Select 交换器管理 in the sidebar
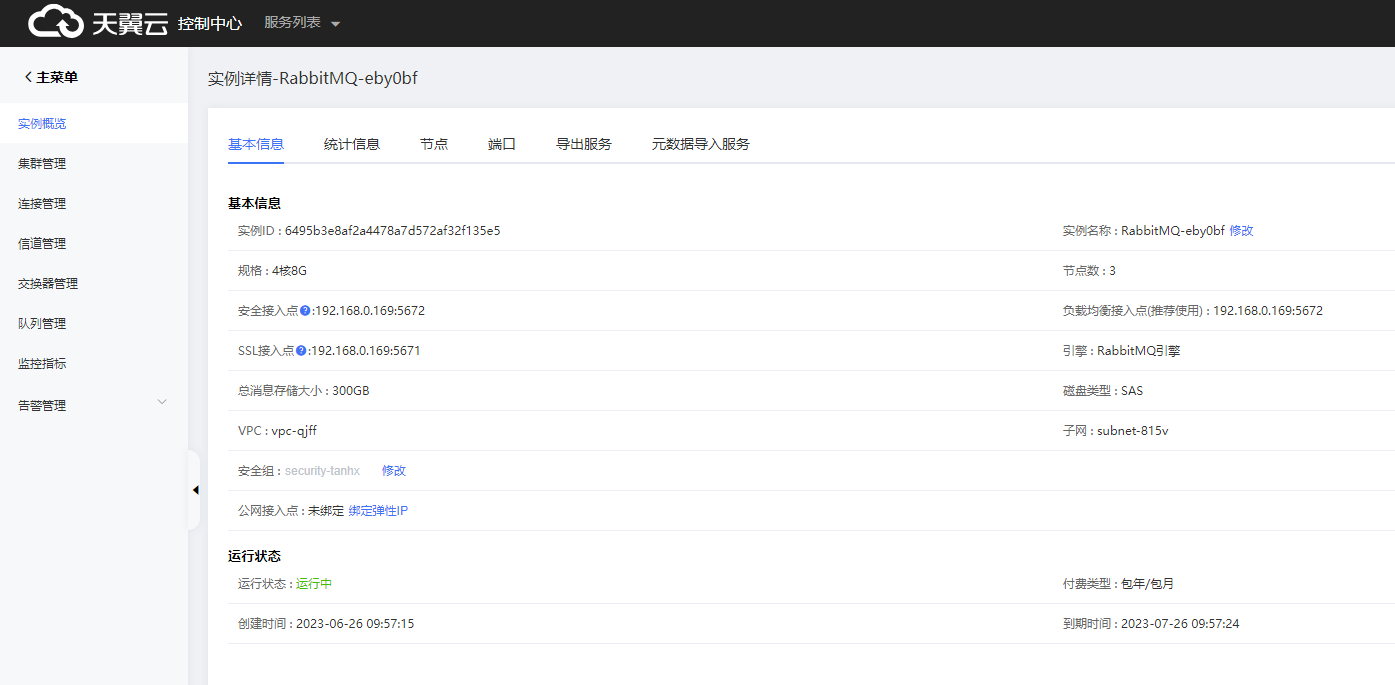 click(x=48, y=284)
